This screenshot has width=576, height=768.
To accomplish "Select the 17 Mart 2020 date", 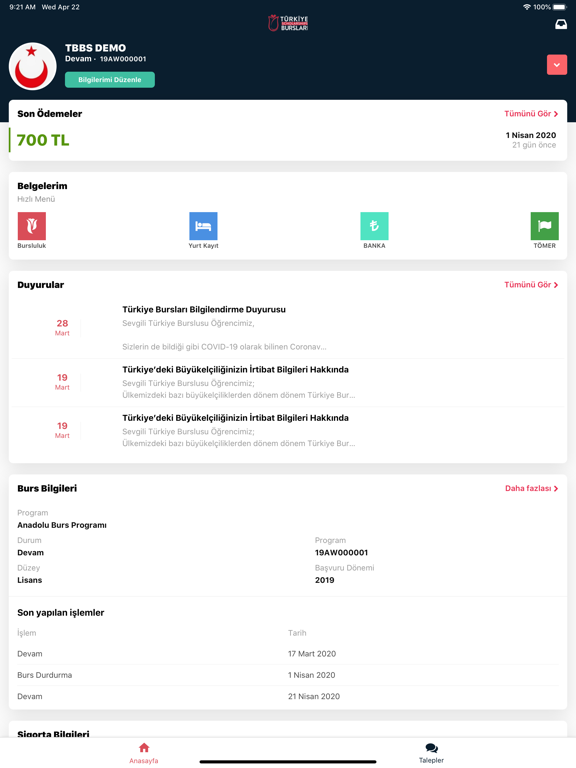I will click(x=312, y=654).
